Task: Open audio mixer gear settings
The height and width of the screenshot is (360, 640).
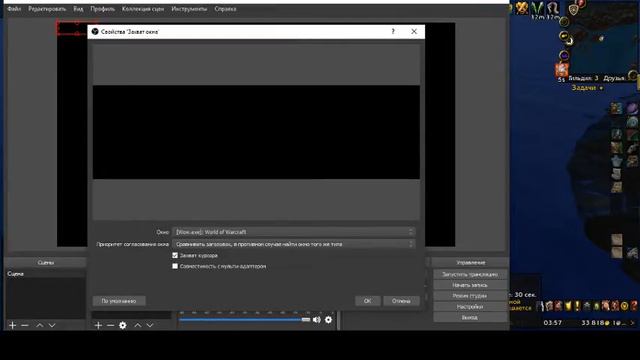Action: [329, 320]
